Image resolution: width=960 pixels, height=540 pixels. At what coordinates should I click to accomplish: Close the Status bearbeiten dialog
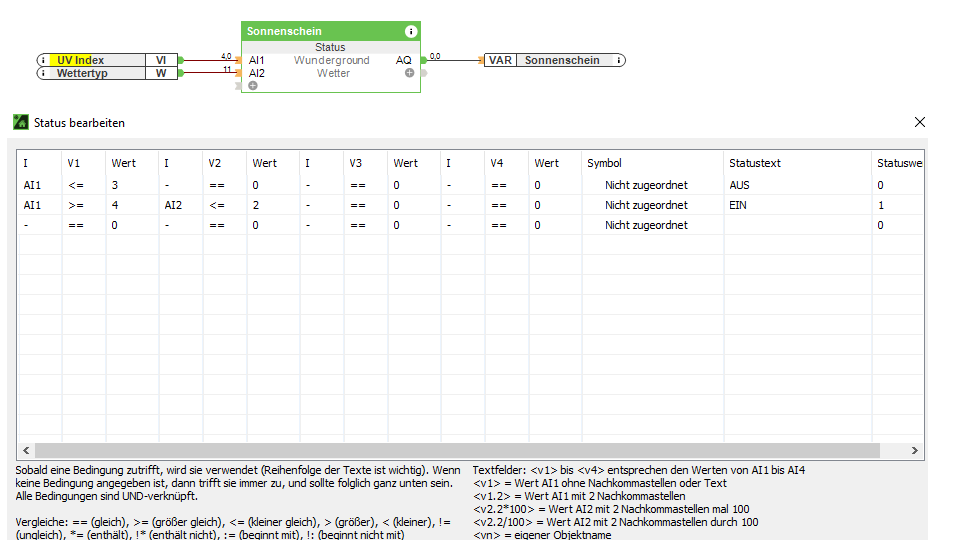(x=920, y=122)
